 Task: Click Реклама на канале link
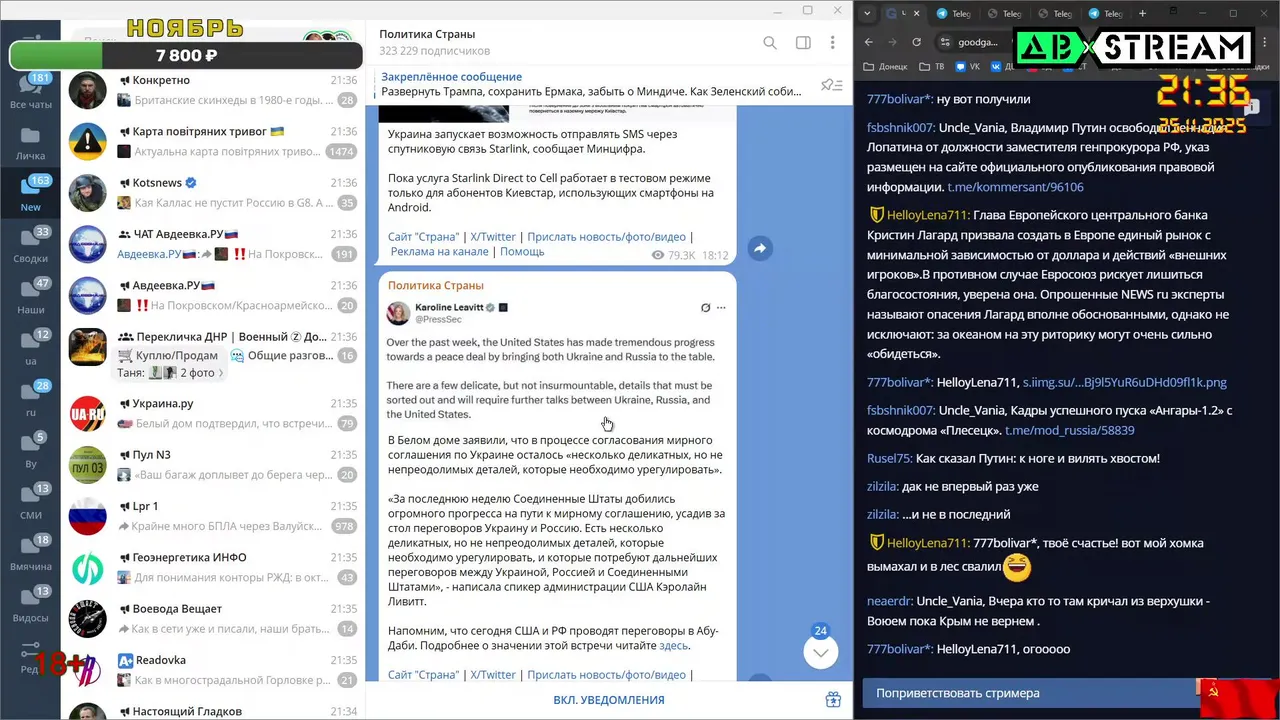coord(439,252)
